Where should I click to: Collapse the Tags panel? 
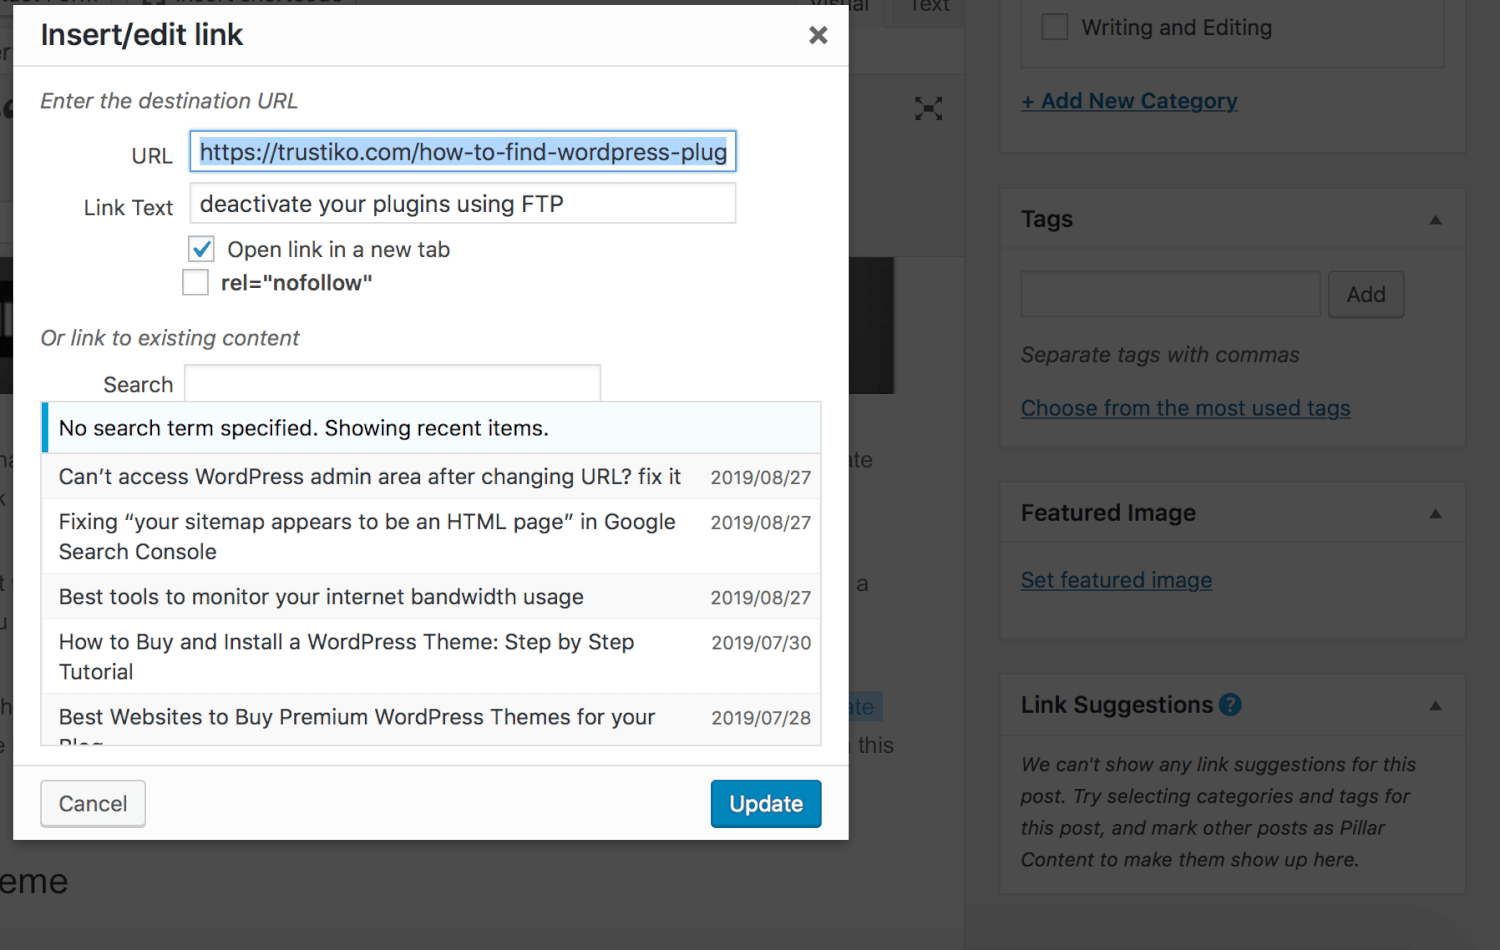(1435, 219)
